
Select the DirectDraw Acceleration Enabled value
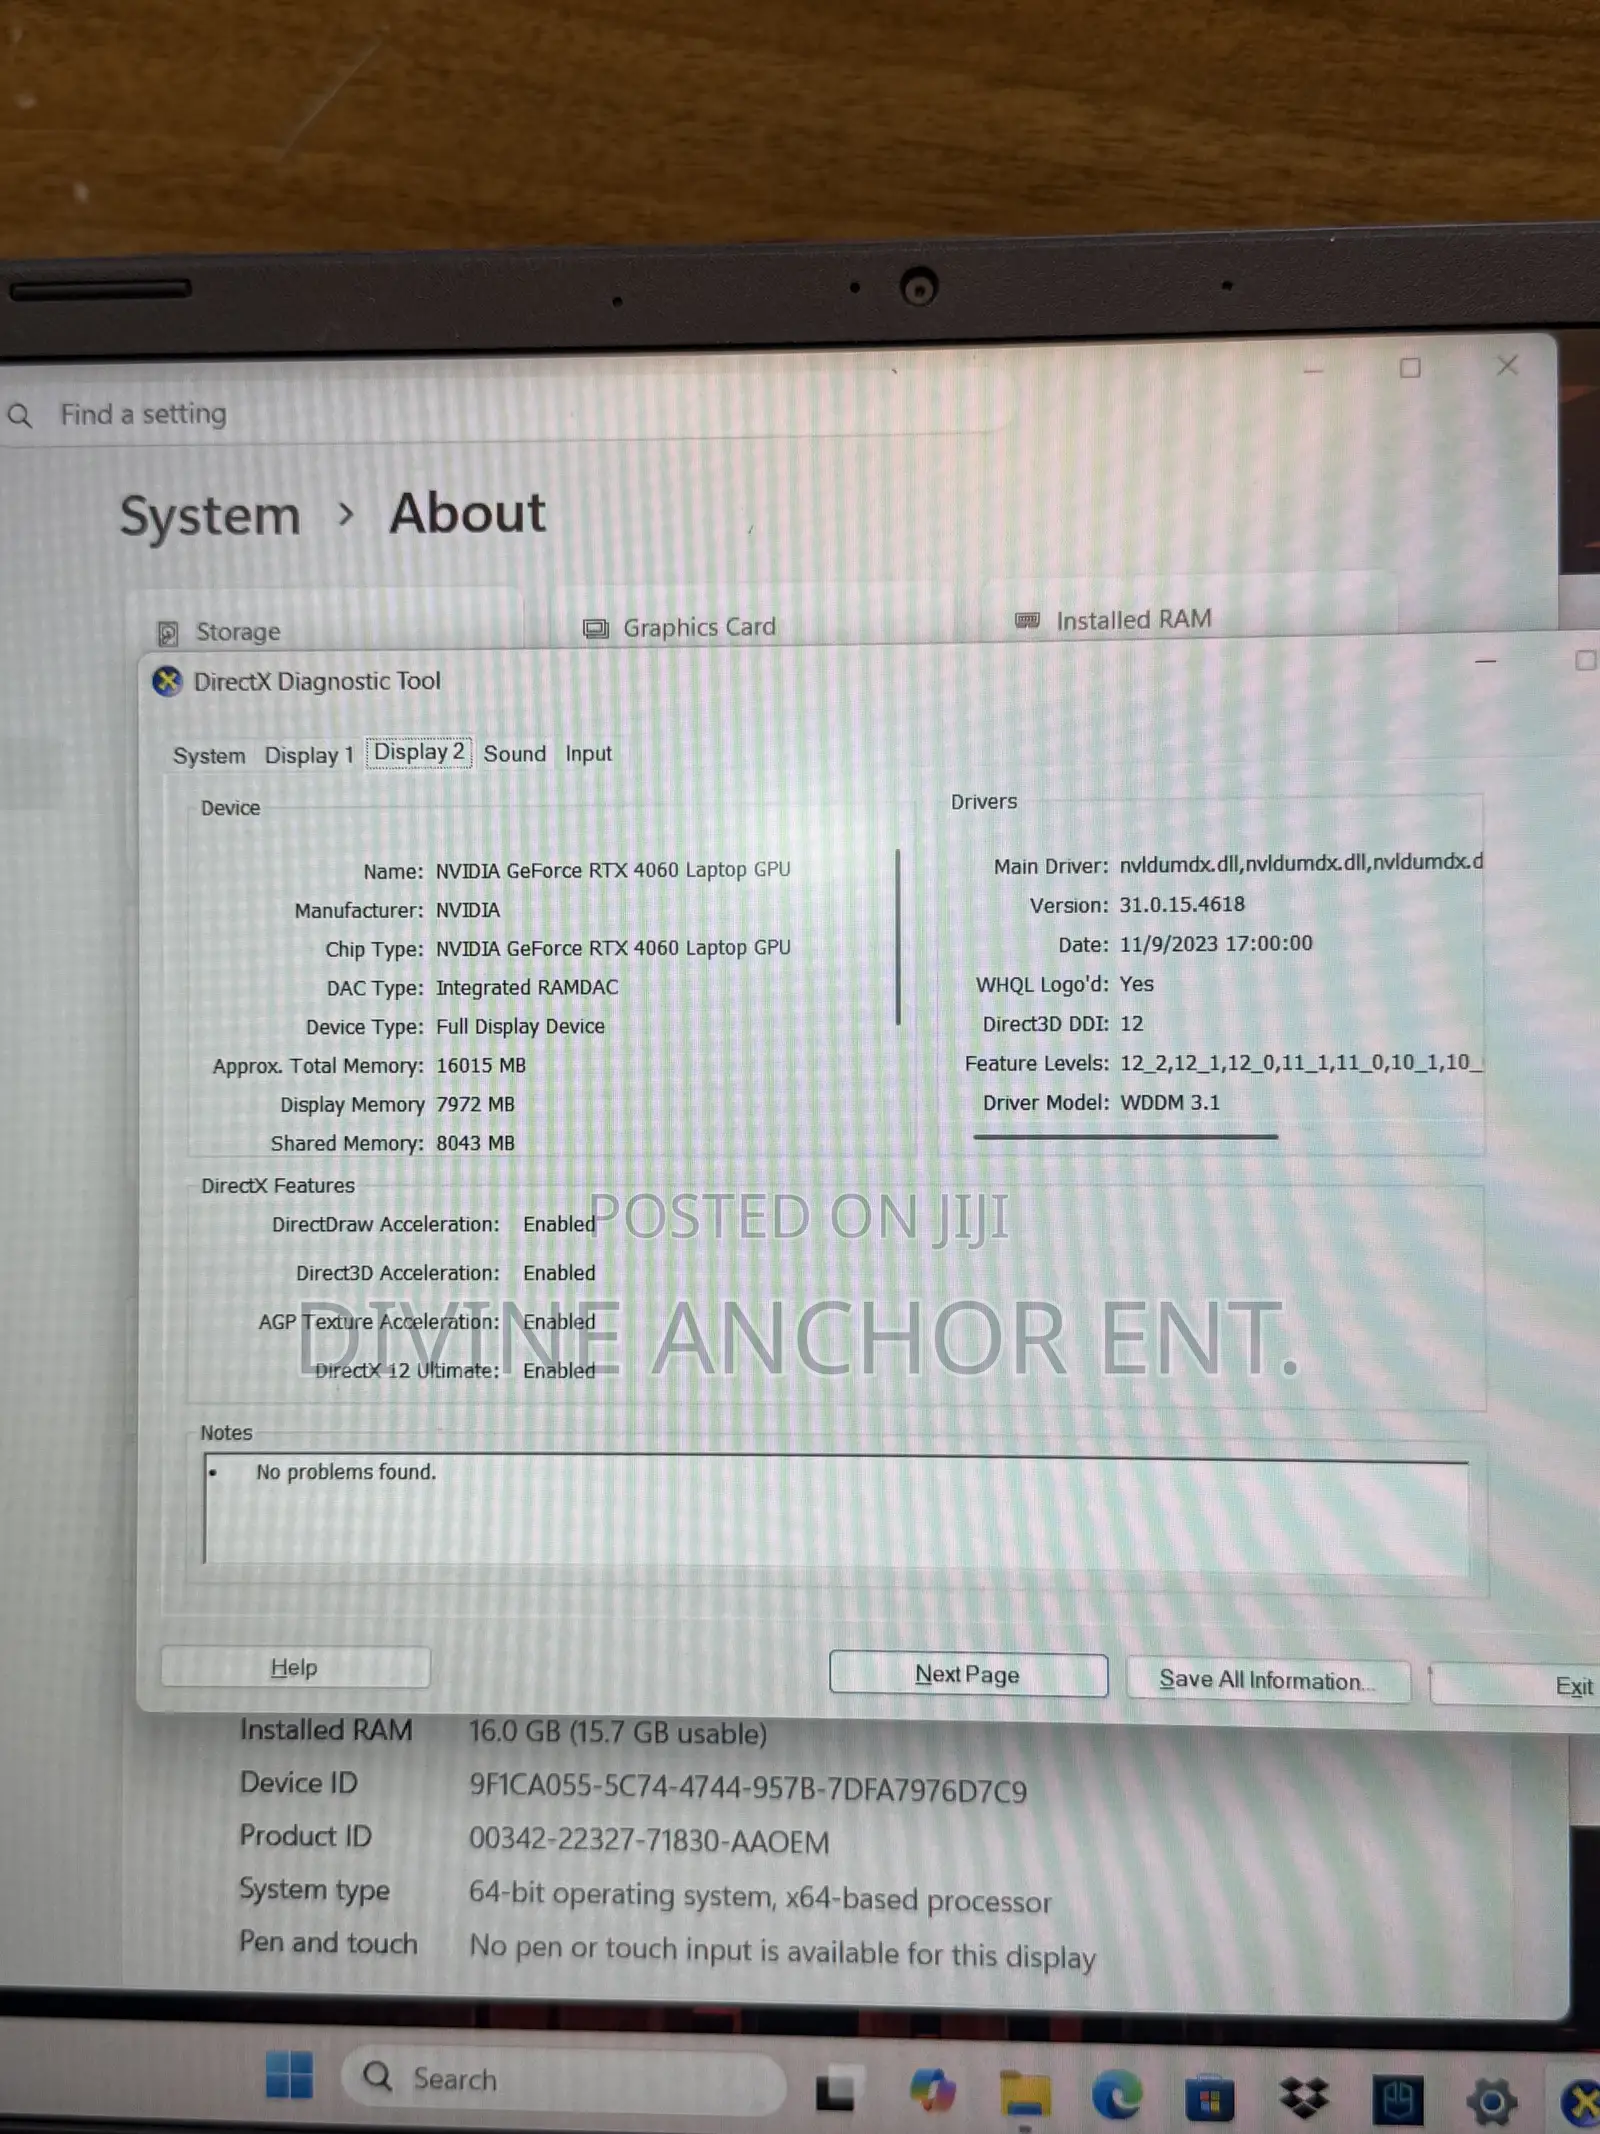559,1225
